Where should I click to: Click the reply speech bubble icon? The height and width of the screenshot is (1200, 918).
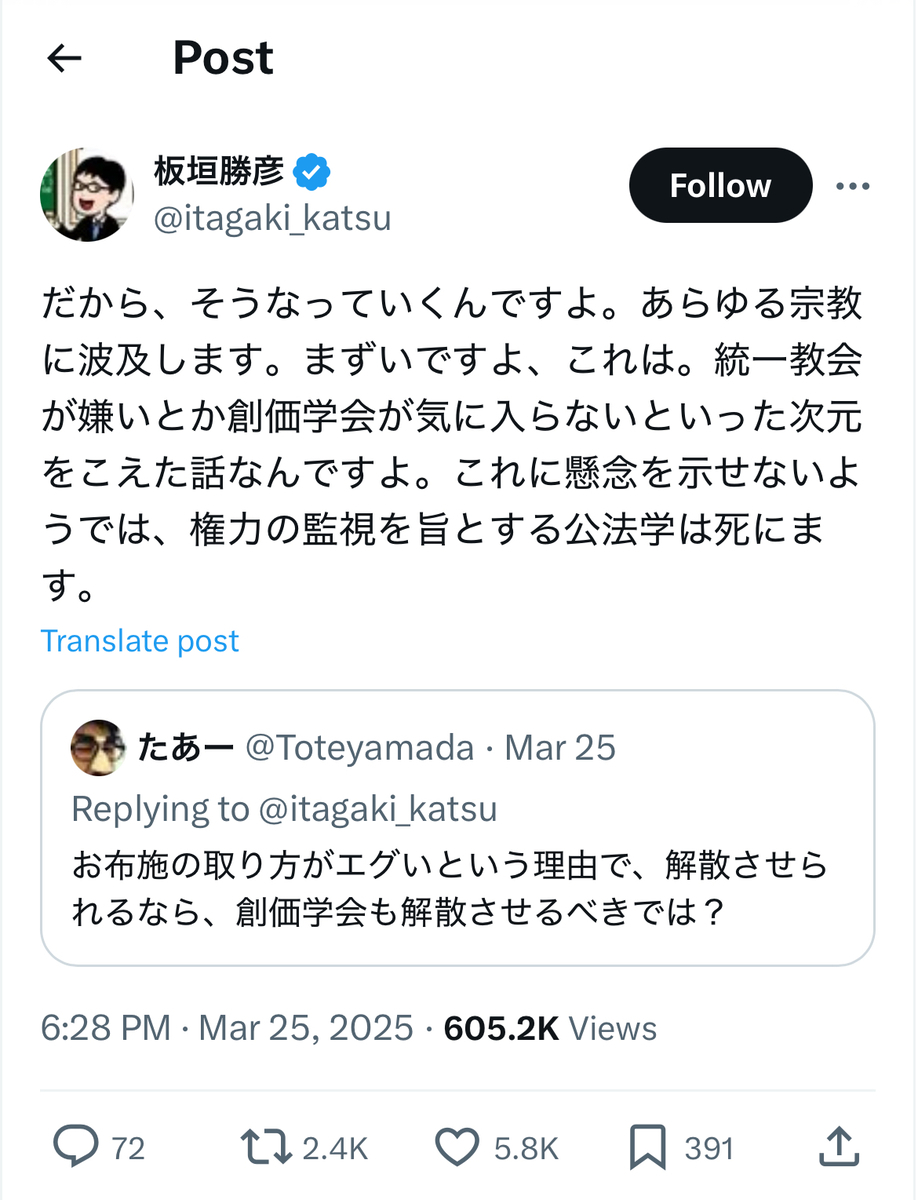(x=76, y=1146)
